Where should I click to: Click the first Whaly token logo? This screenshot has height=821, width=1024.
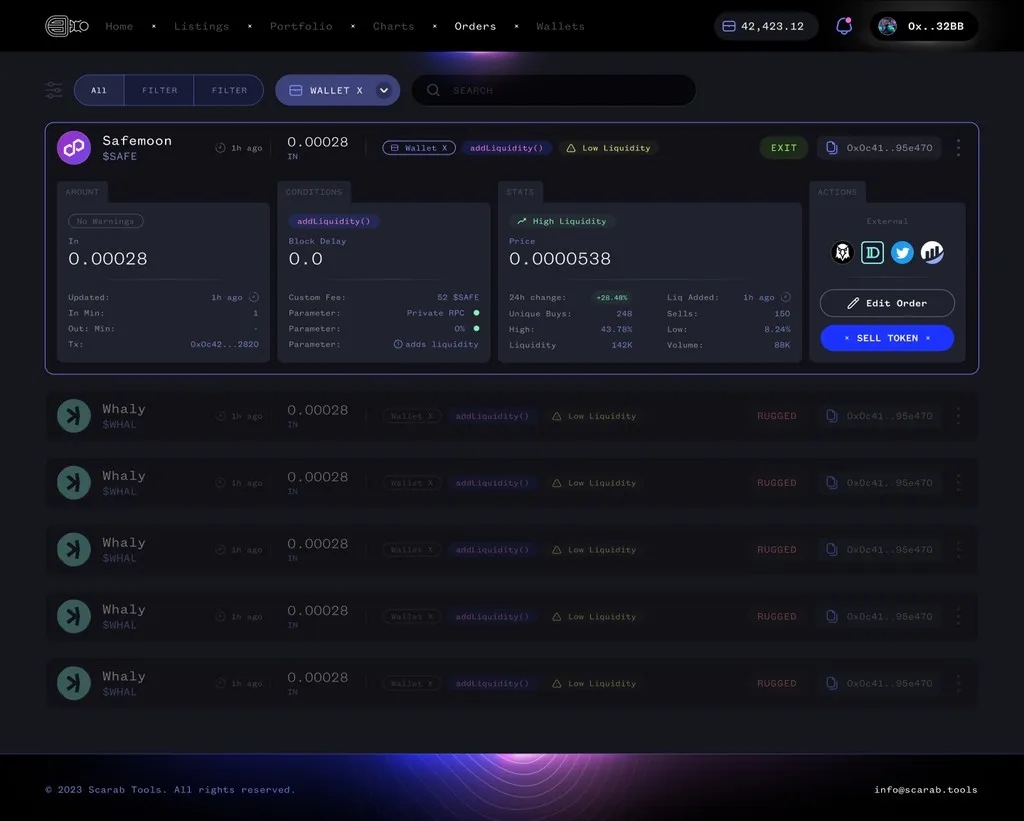(74, 415)
